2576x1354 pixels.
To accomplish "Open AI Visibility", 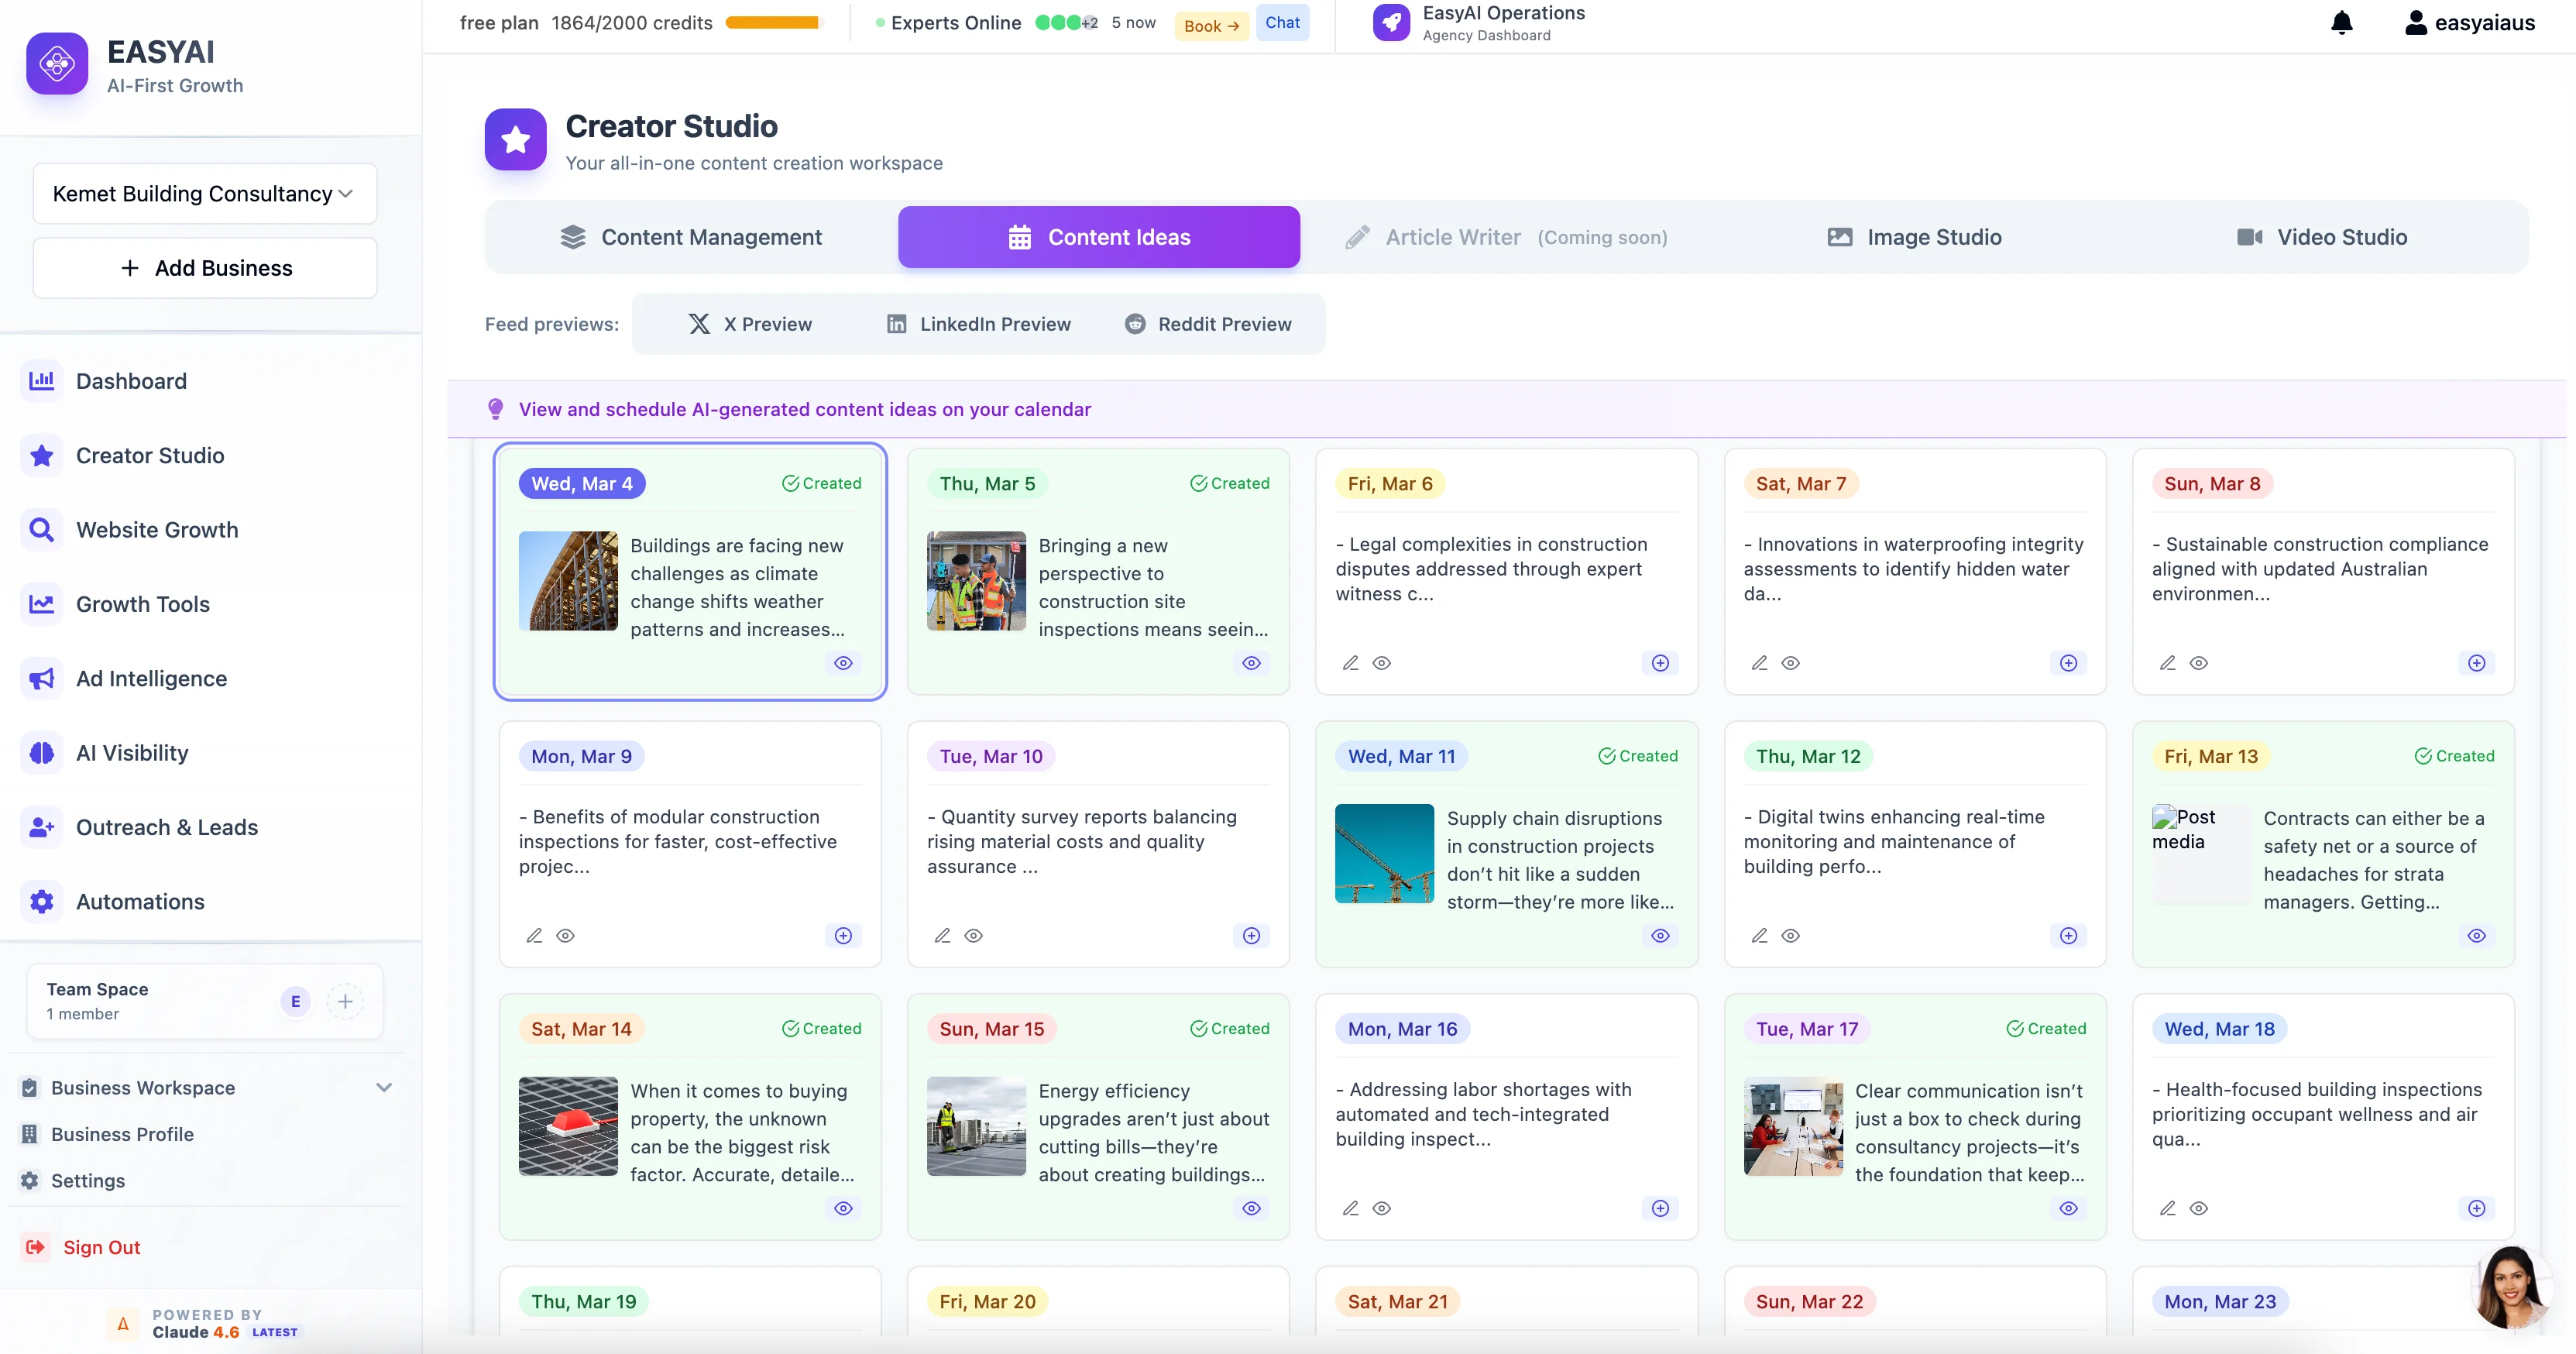I will [132, 752].
